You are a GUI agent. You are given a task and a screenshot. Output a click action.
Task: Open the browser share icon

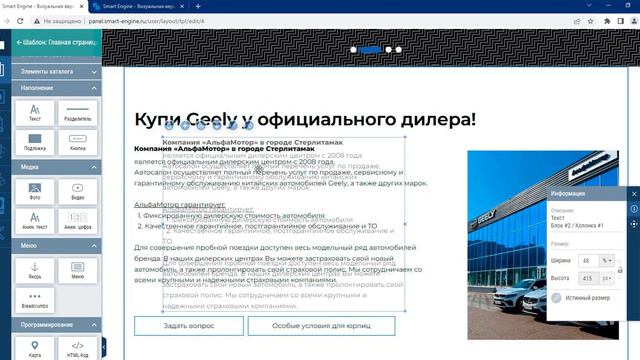pyautogui.click(x=577, y=21)
